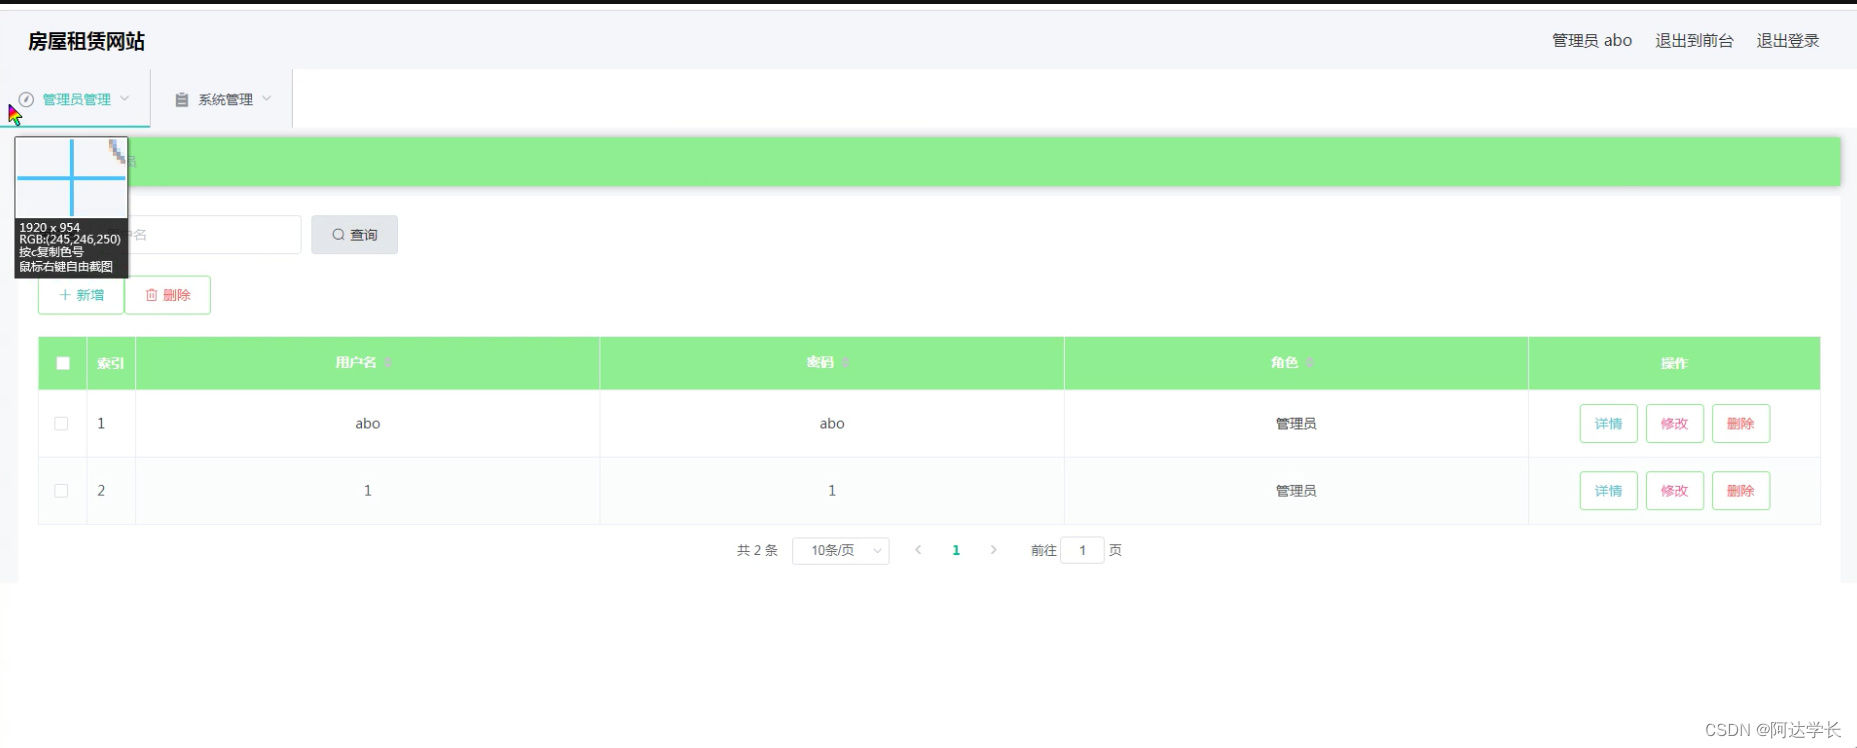Image resolution: width=1857 pixels, height=748 pixels.
Task: Click the 房屋租赁网站 site title
Action: coord(86,41)
